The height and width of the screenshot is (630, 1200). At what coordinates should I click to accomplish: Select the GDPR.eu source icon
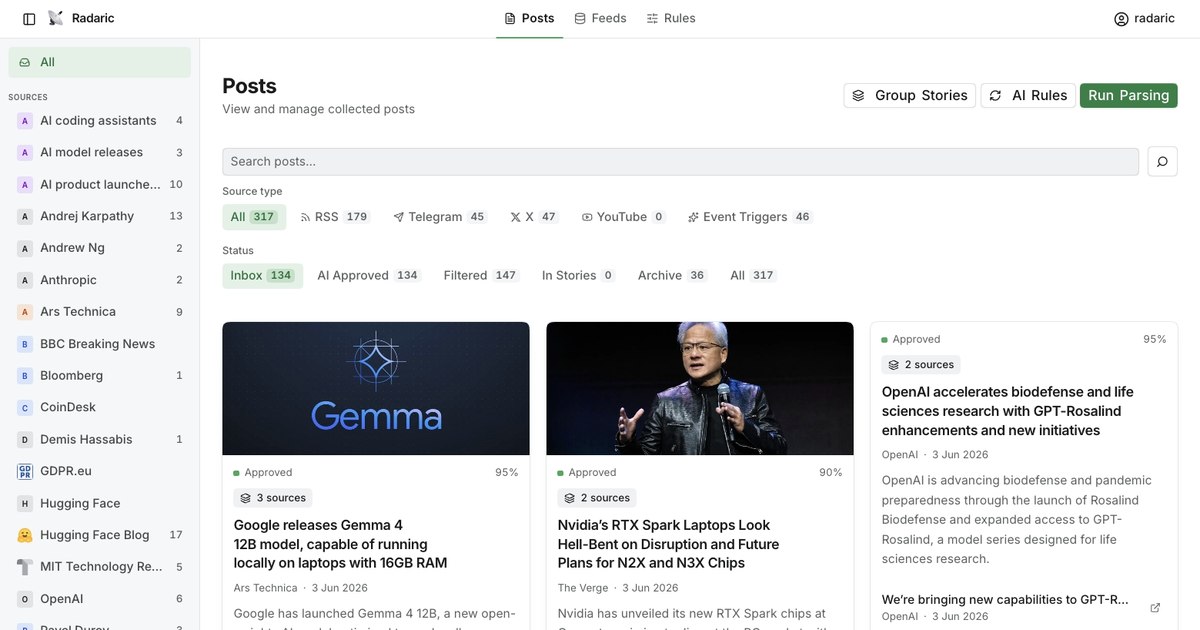tap(25, 471)
